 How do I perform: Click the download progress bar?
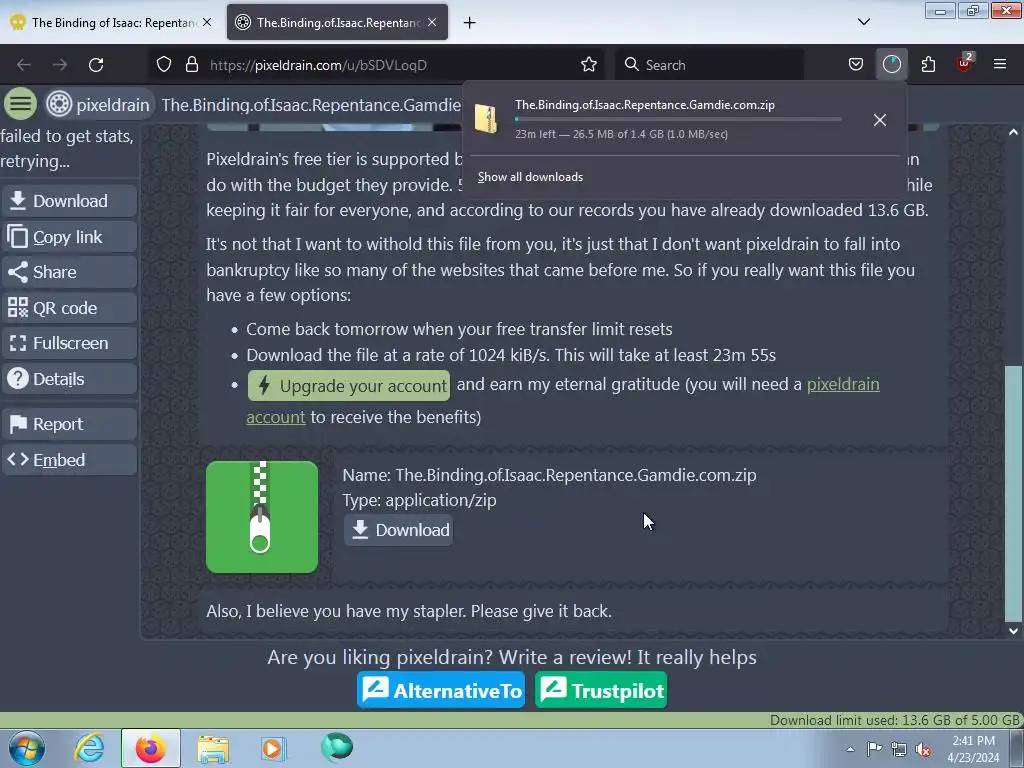[678, 119]
